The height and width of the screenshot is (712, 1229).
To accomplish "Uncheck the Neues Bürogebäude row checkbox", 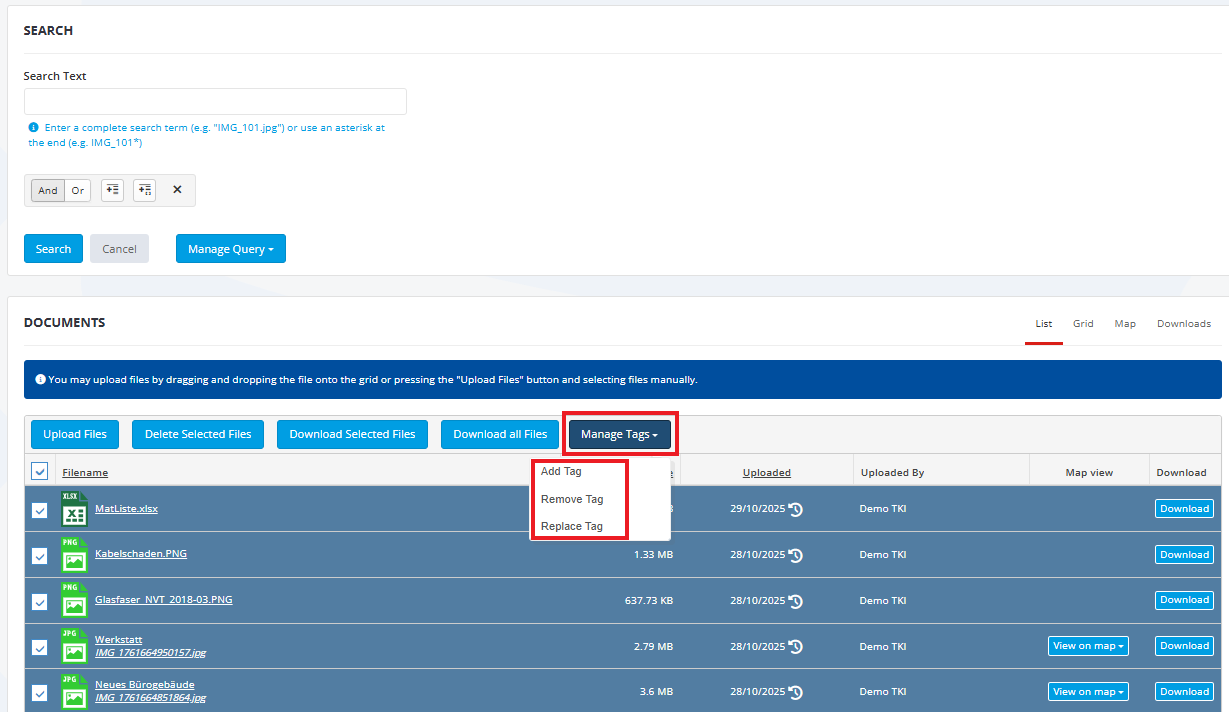I will pyautogui.click(x=40, y=693).
